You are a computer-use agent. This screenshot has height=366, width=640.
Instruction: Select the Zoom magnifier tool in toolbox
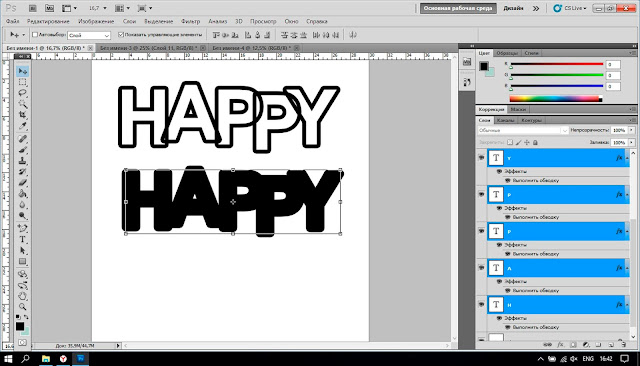coord(22,307)
